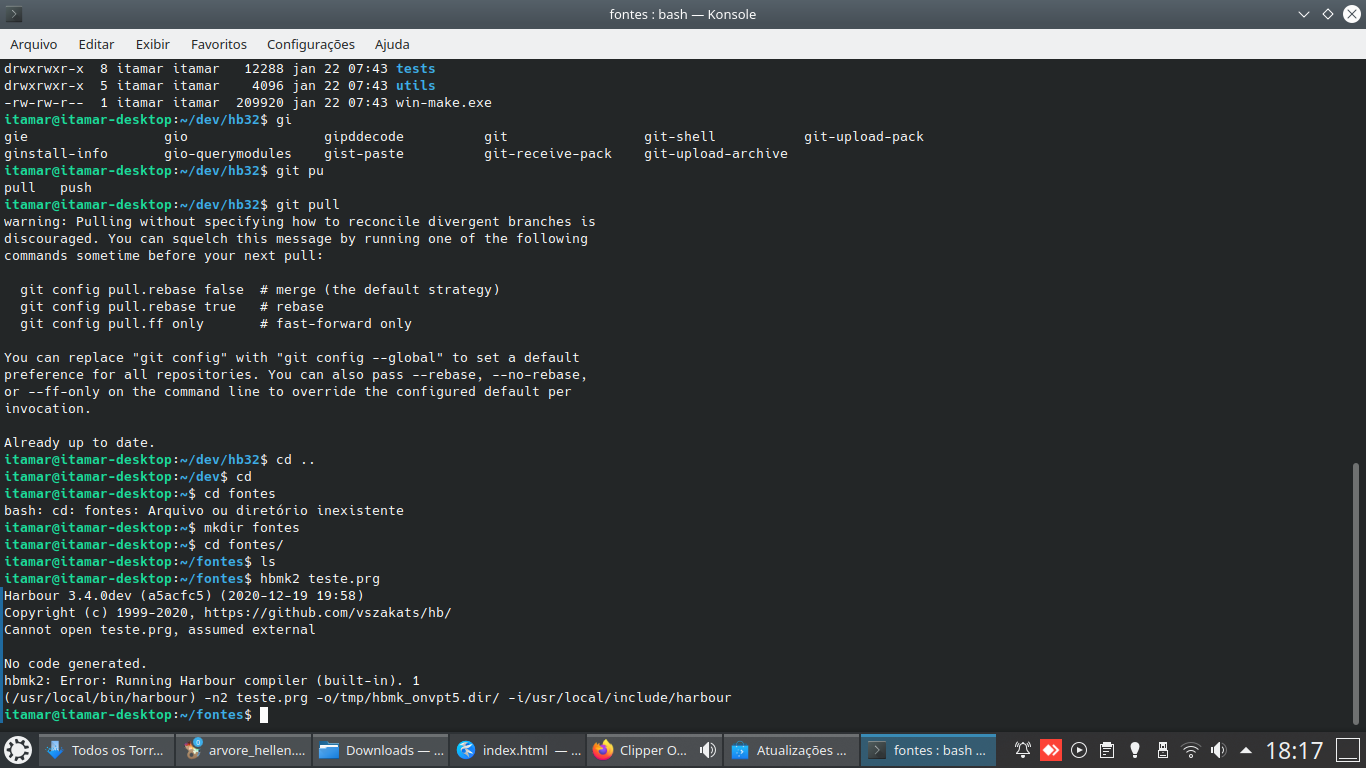Image resolution: width=1366 pixels, height=768 pixels.
Task: Close the Konsole window
Action: (x=1351, y=14)
